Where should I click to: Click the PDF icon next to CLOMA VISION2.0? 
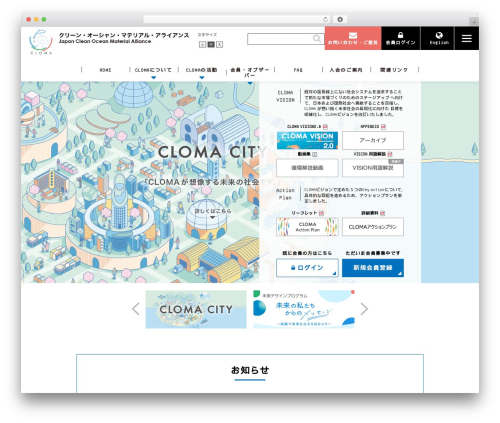(325, 127)
